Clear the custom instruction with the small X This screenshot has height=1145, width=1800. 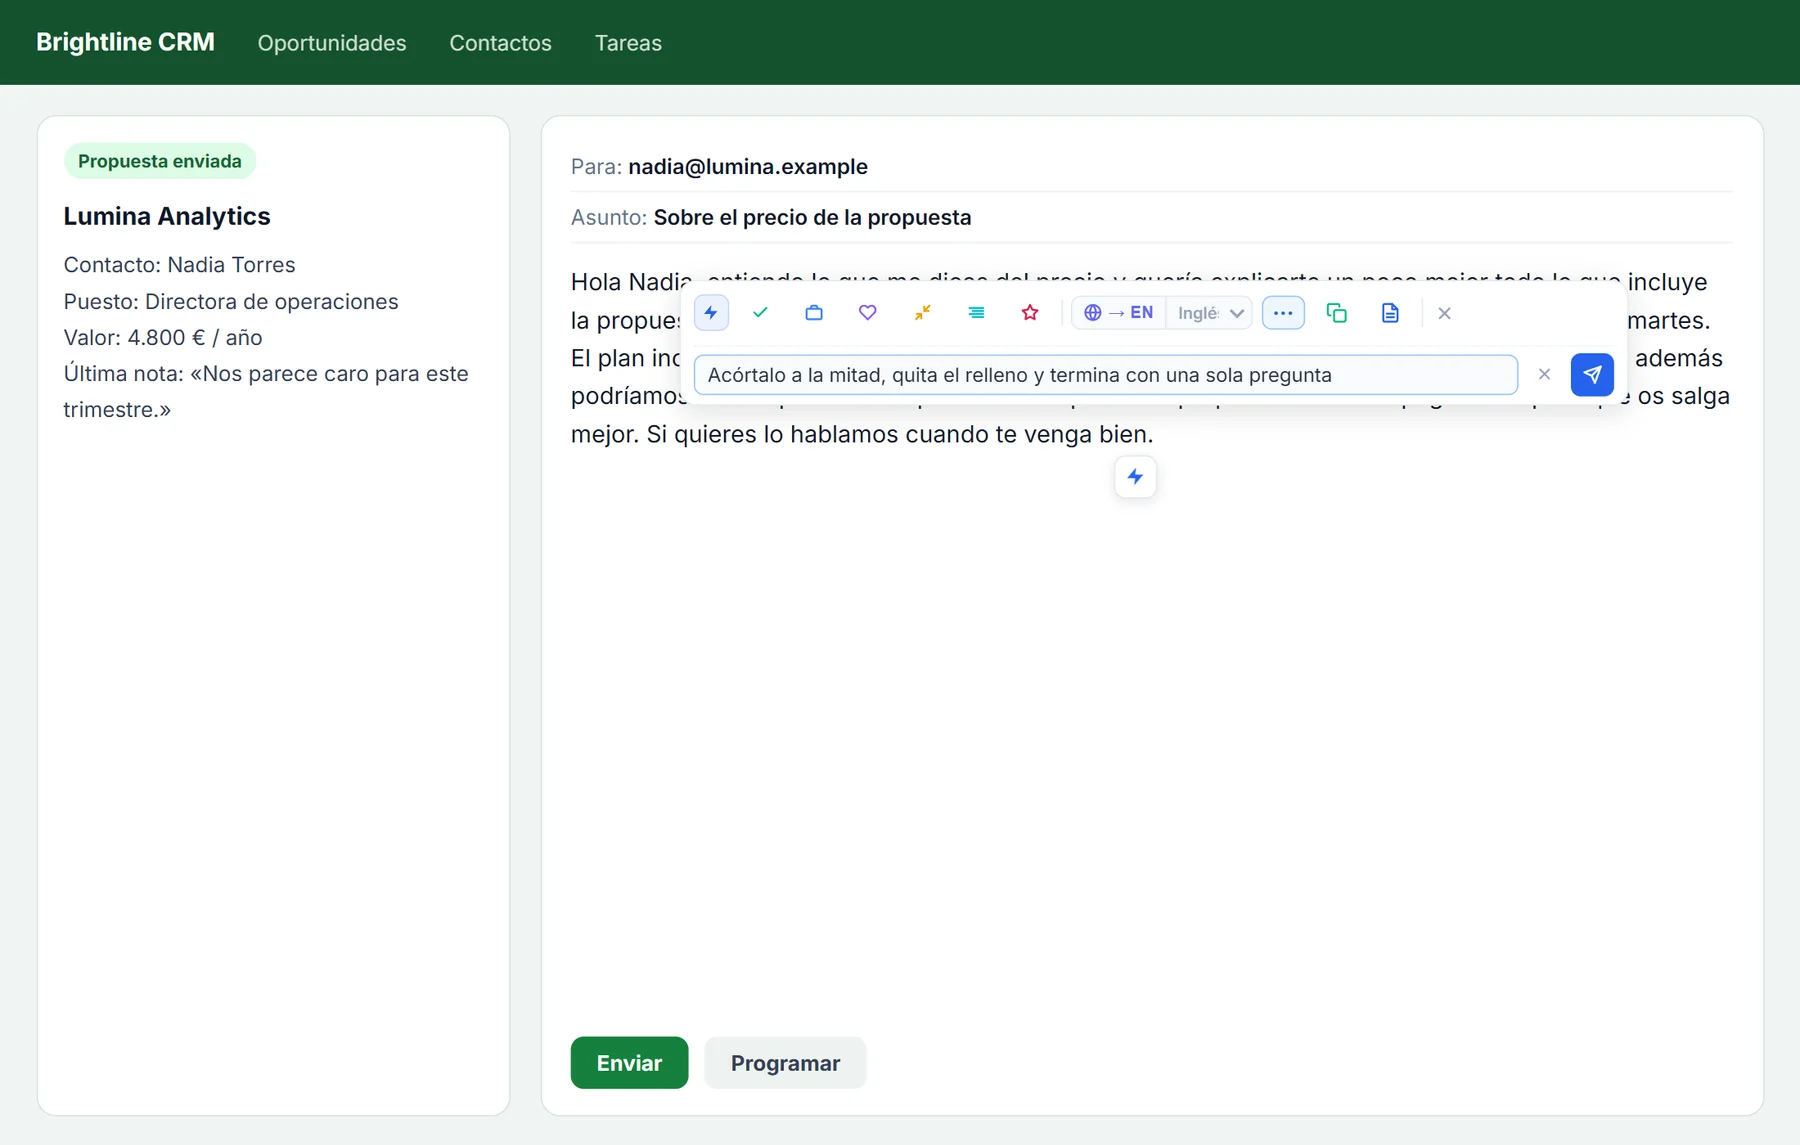1544,374
